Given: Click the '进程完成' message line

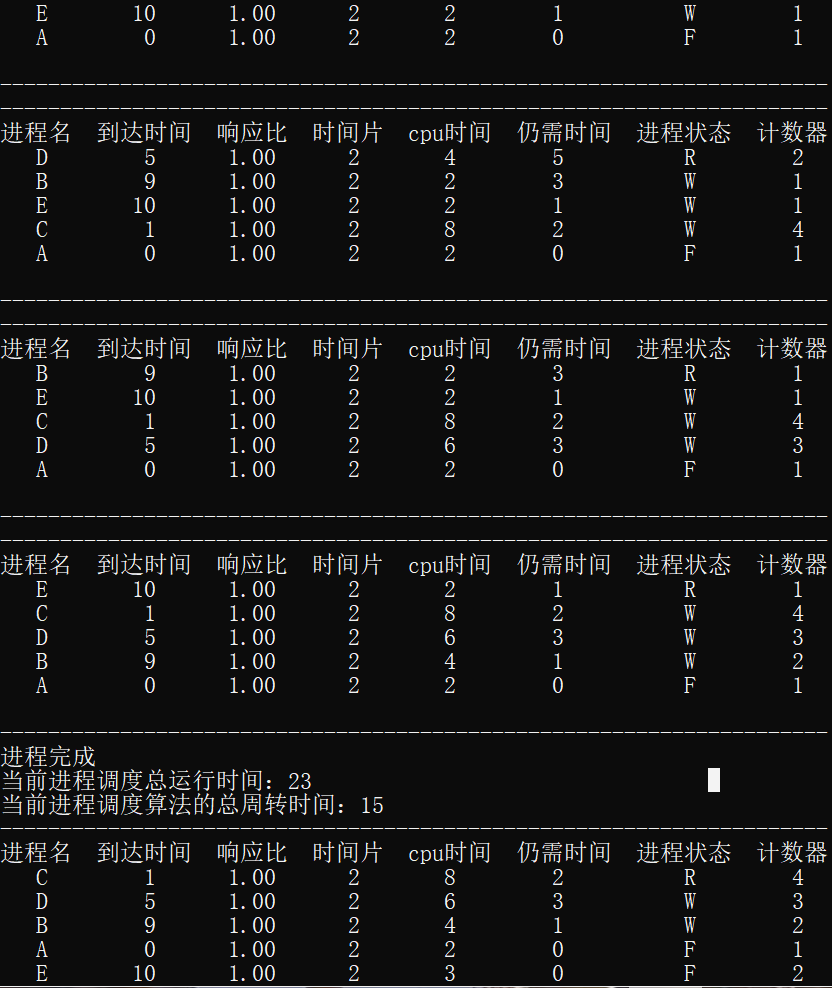Looking at the screenshot, I should click(48, 757).
